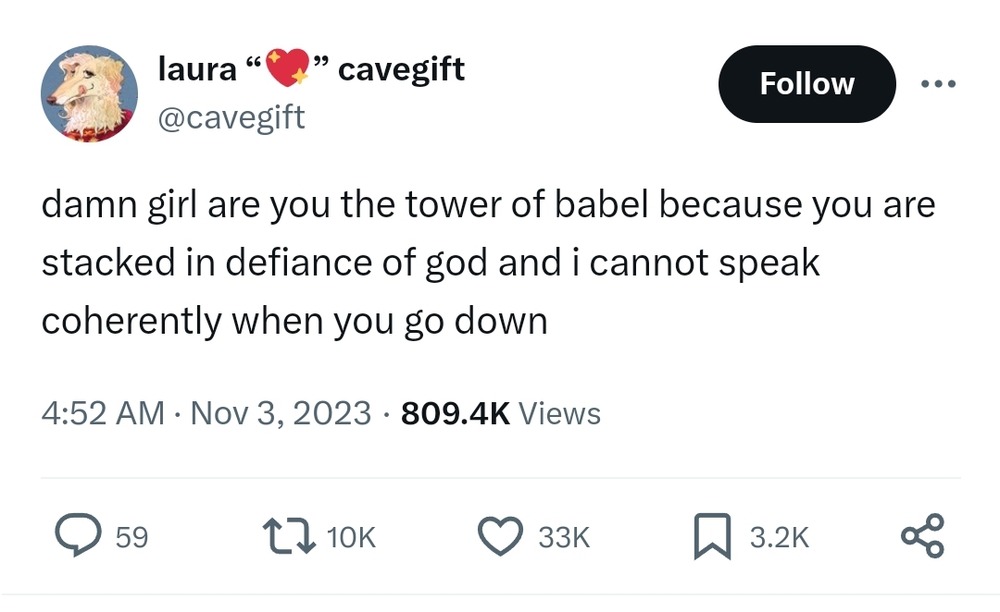
Task: Click the 33K likes count
Action: 564,537
